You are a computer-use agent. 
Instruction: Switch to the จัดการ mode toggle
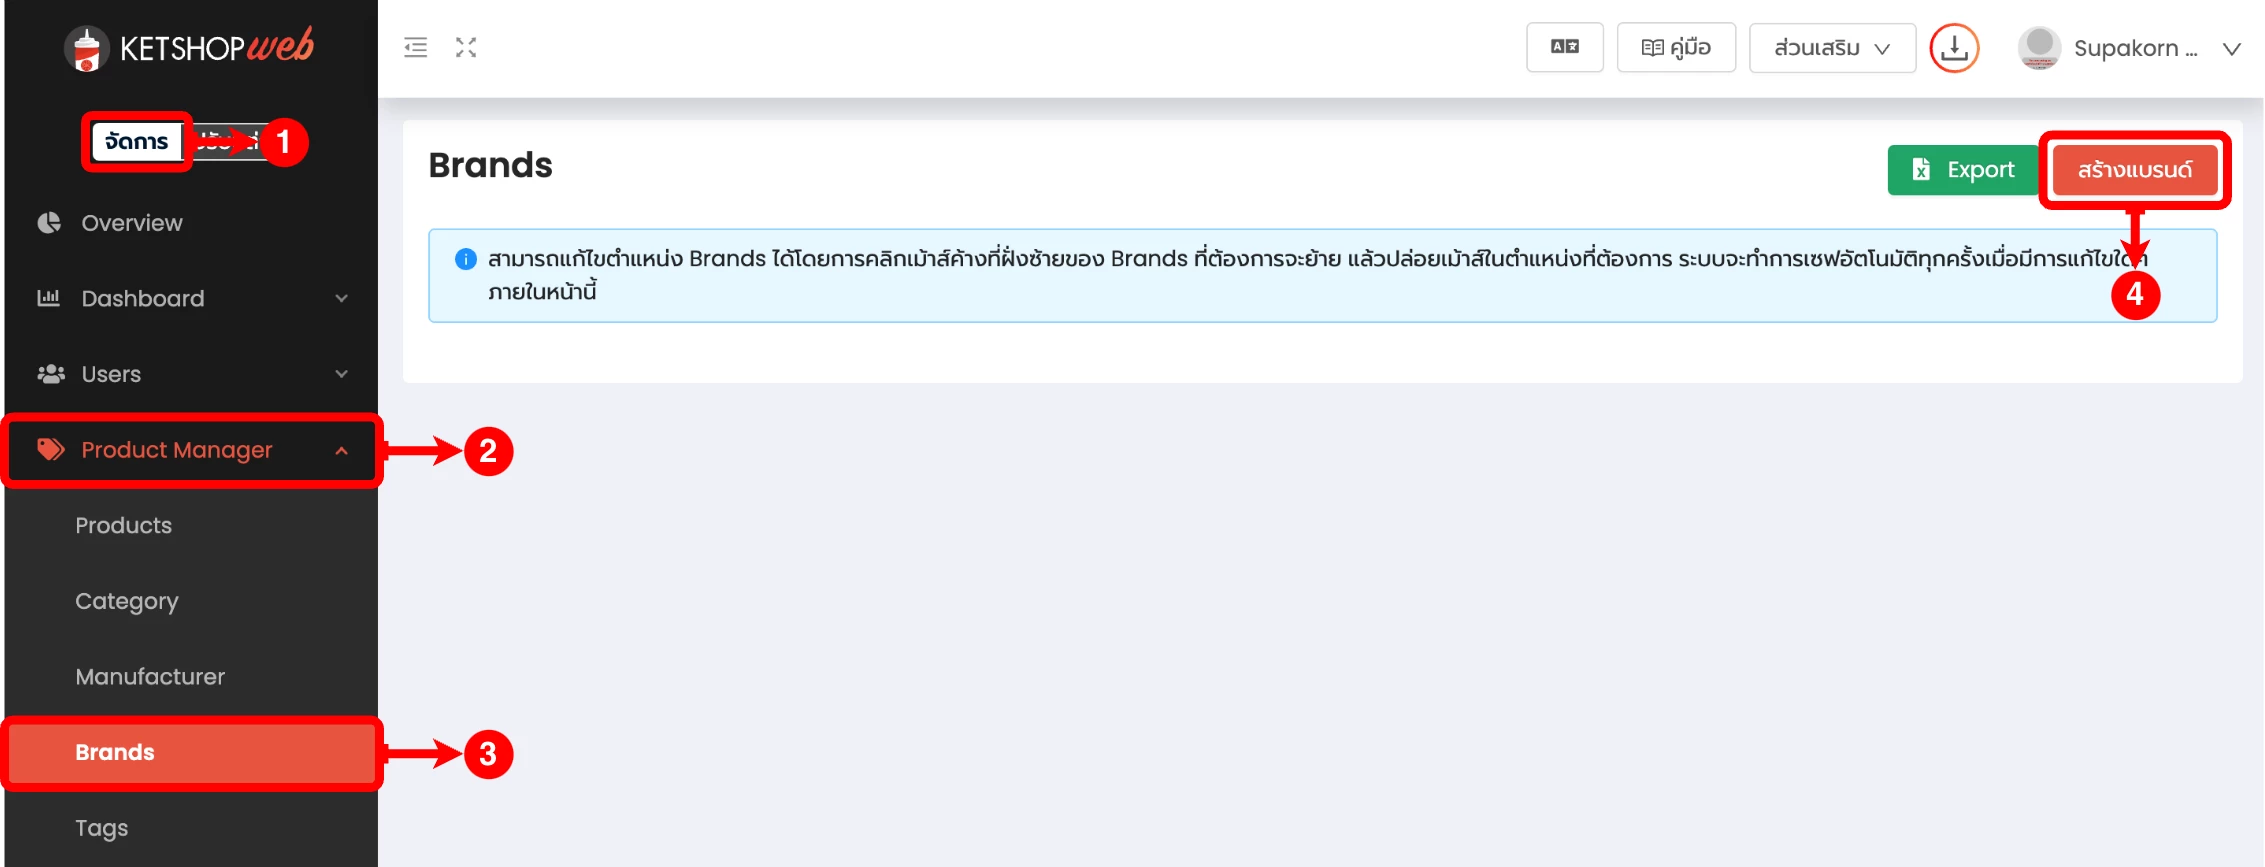pyautogui.click(x=137, y=142)
